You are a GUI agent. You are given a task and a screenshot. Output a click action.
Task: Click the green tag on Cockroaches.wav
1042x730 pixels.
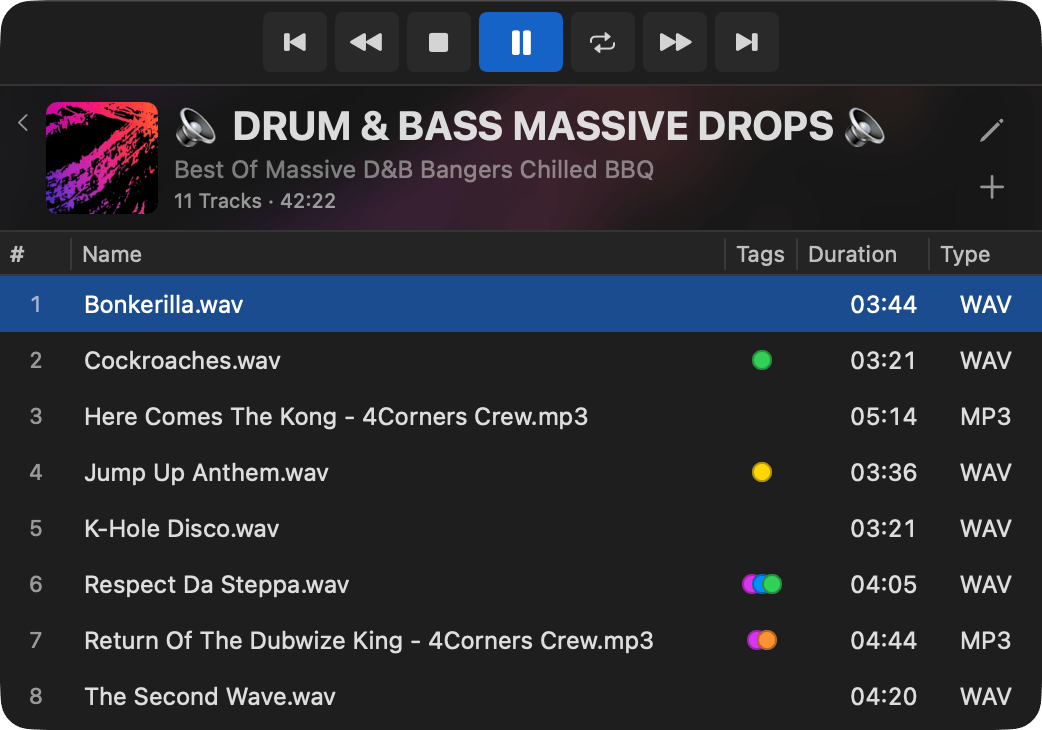pyautogui.click(x=762, y=360)
